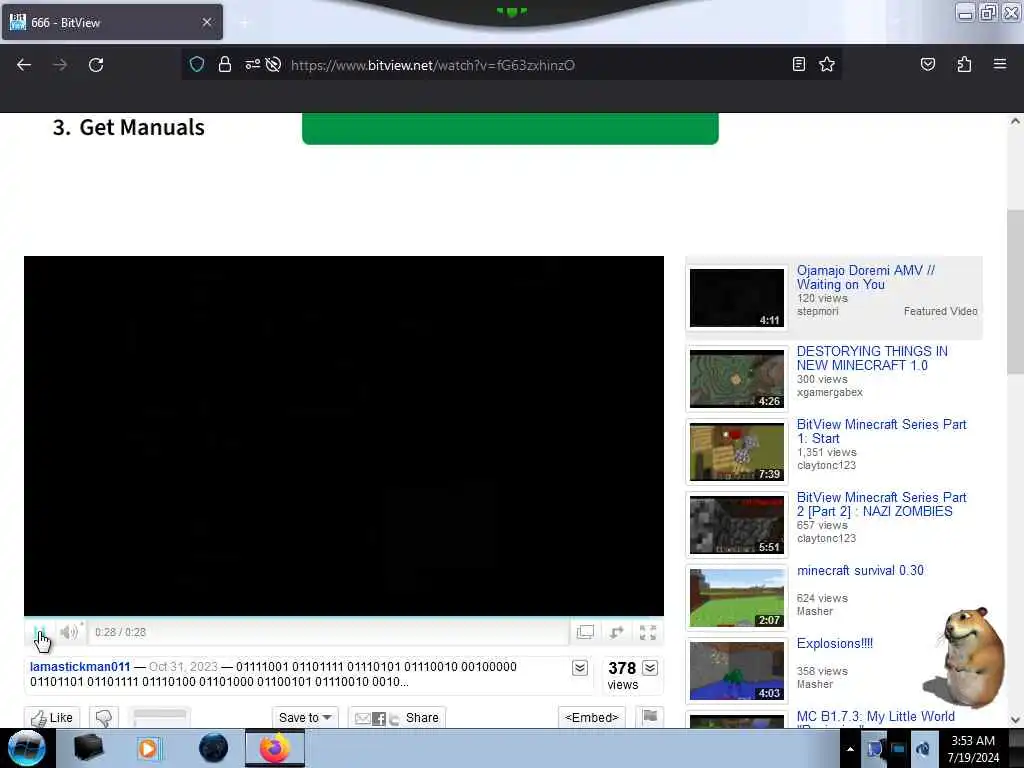
Task: Open 'Explosions!!!!' video link
Action: click(x=835, y=644)
